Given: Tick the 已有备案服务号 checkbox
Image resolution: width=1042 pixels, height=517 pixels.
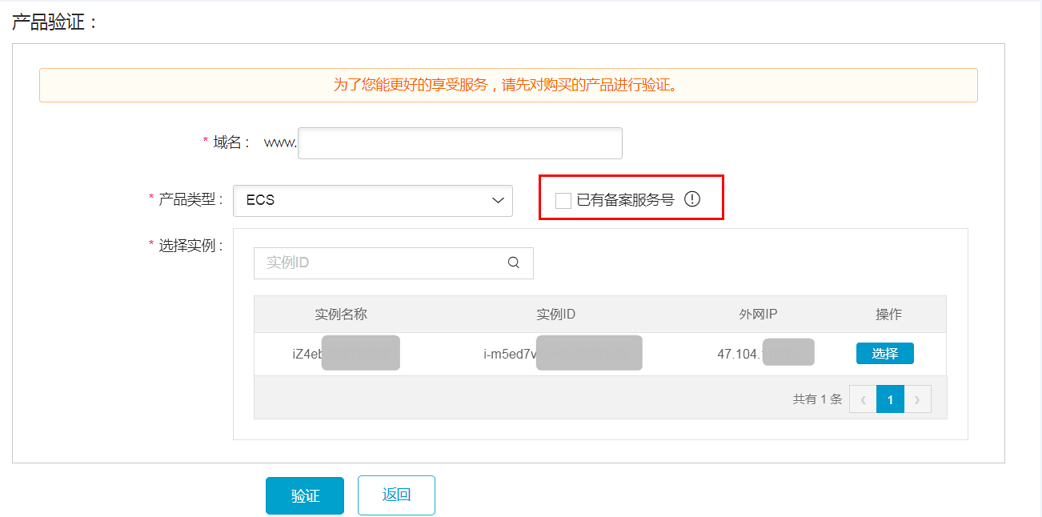Looking at the screenshot, I should click(x=563, y=200).
